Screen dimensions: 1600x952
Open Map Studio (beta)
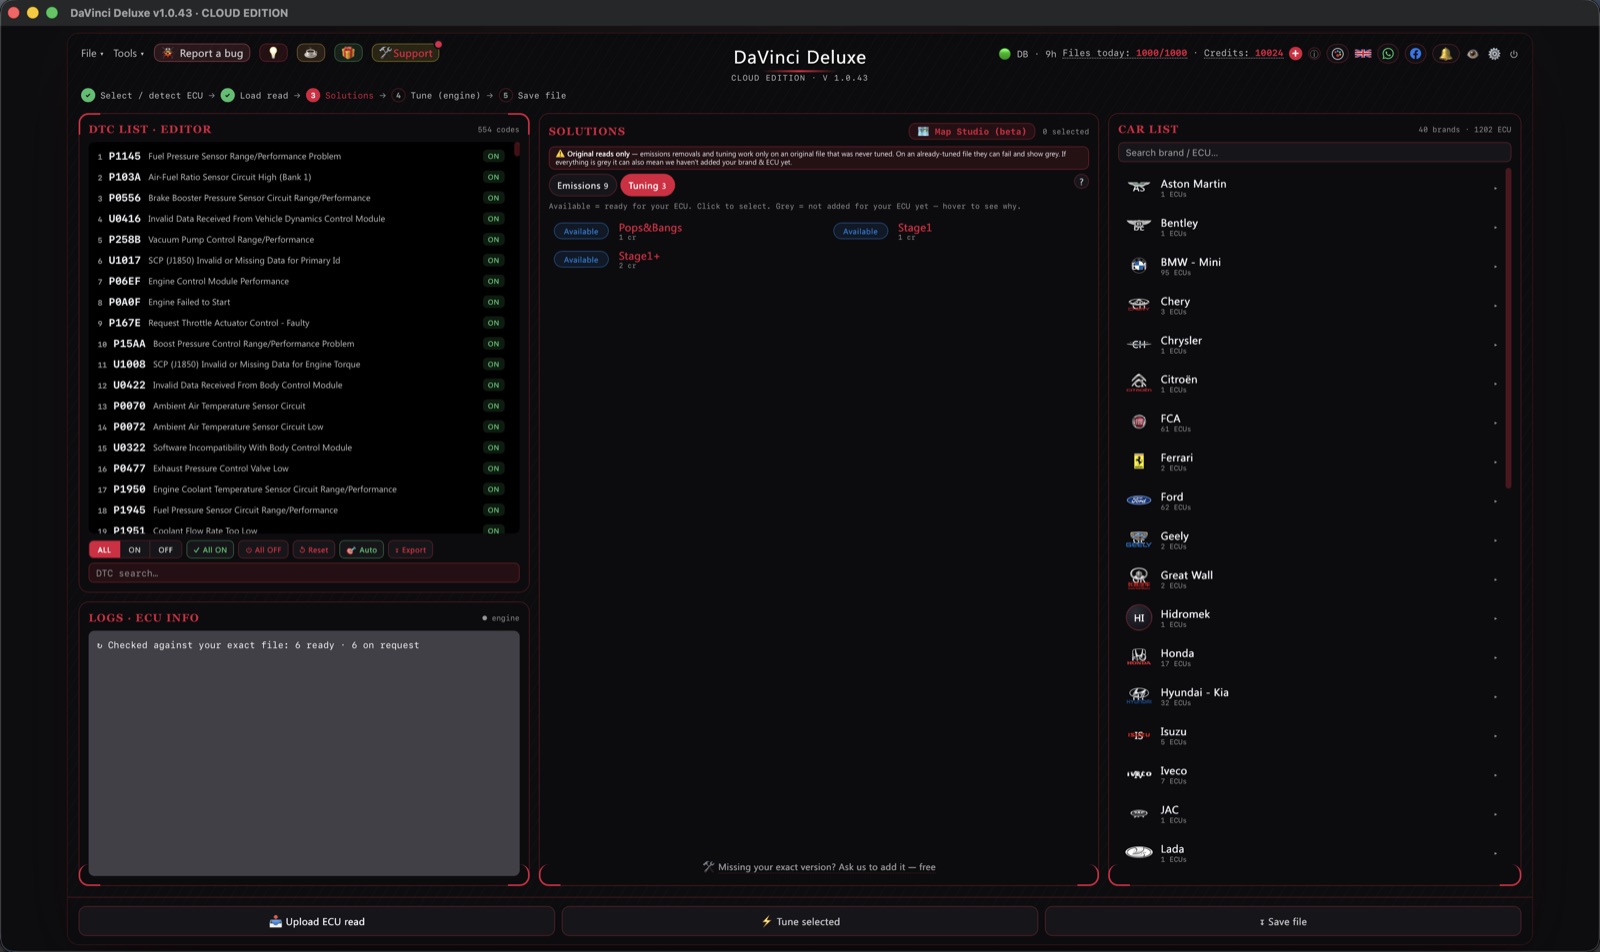971,131
